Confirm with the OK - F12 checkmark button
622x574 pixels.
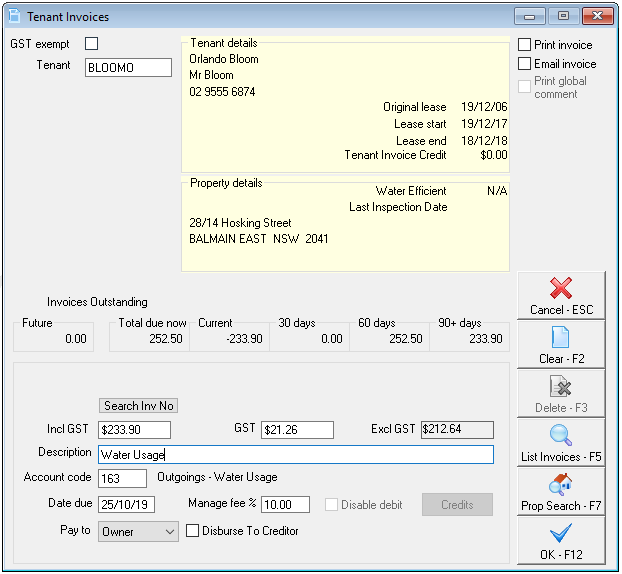561,541
